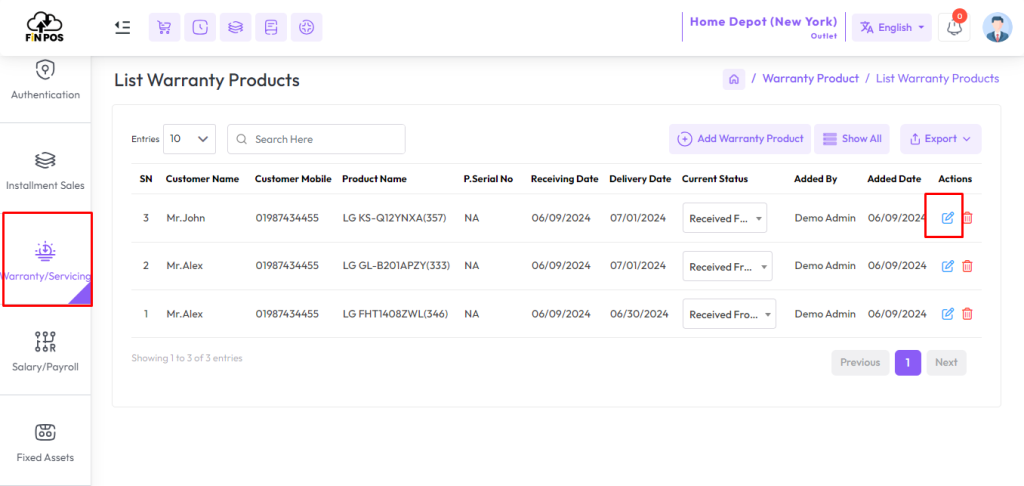This screenshot has width=1024, height=486.
Task: Click the LG GL-B201APZY(333) product cell
Action: pos(396,266)
